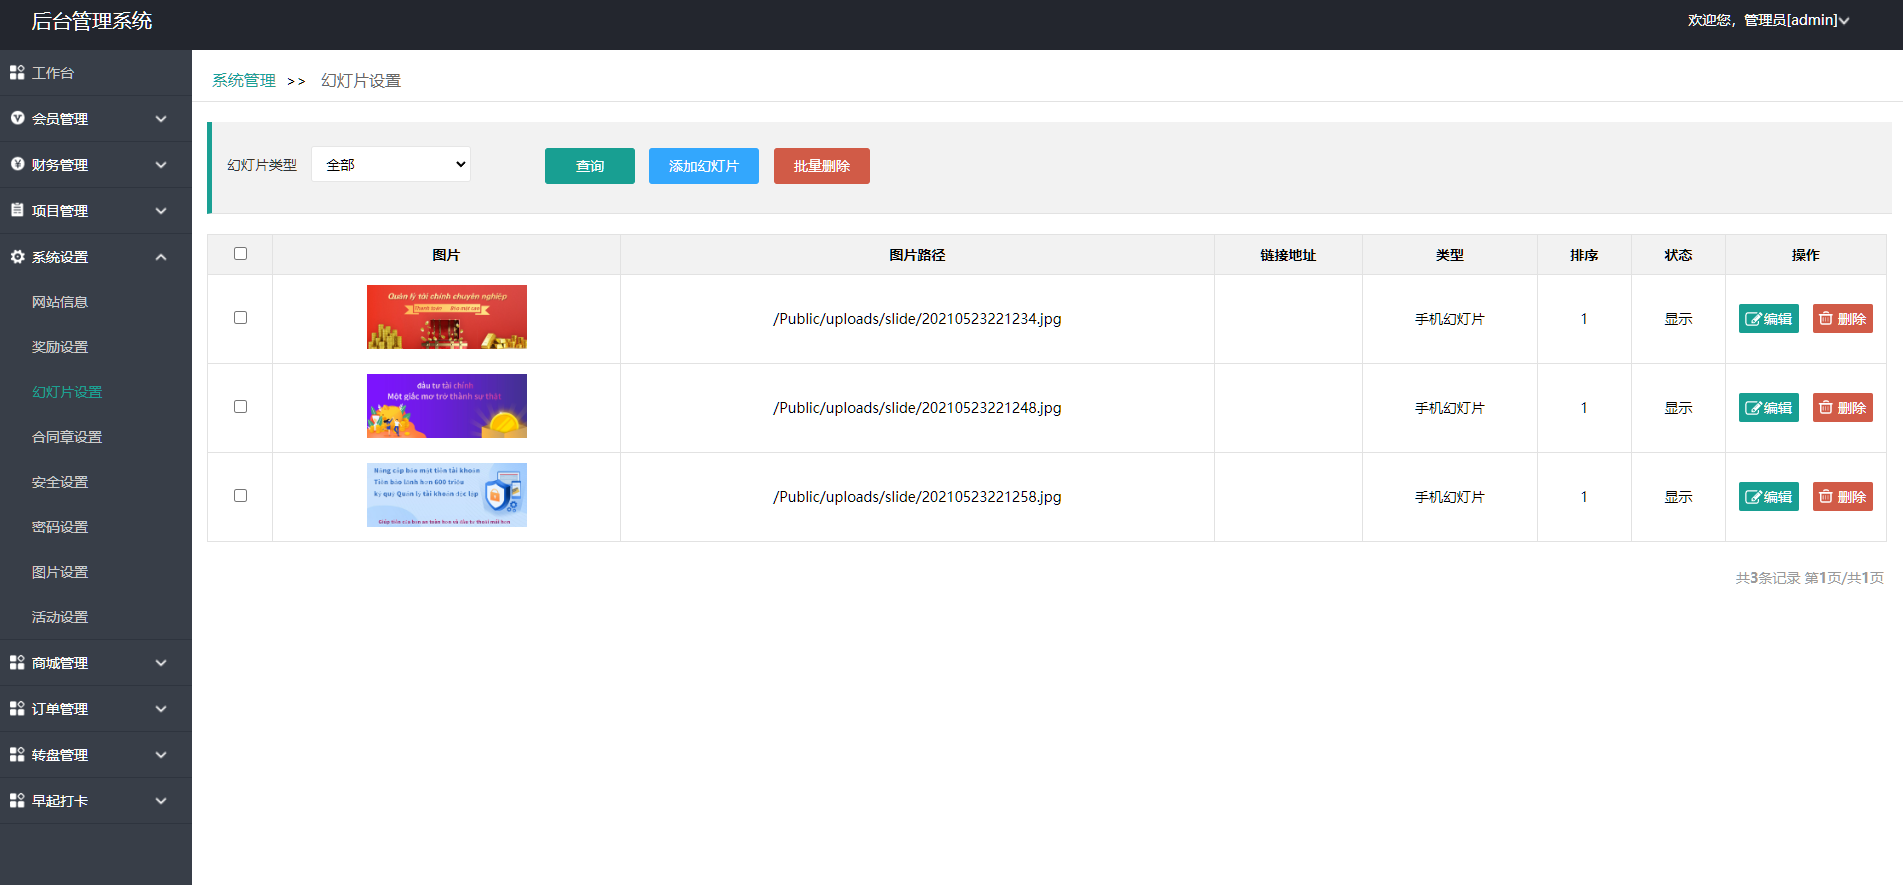Click the 财务管理 yen icon
This screenshot has height=885, width=1903.
point(17,164)
